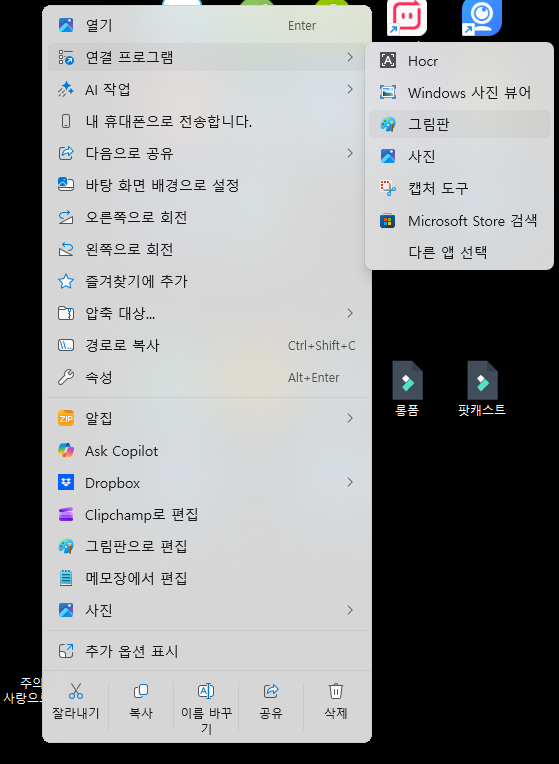Click the Clipchamp logo icon

coord(66,515)
